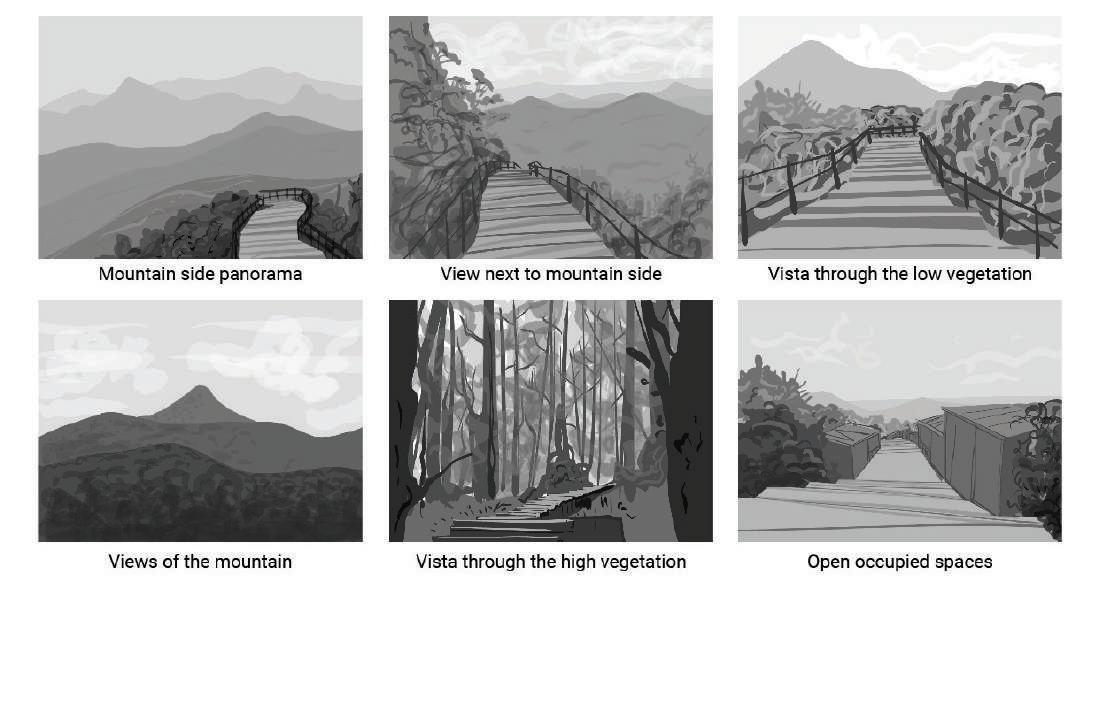Viewport: 1099px width, 701px height.
Task: Select the 'Vista through the high vegetation' caption
Action: point(551,562)
